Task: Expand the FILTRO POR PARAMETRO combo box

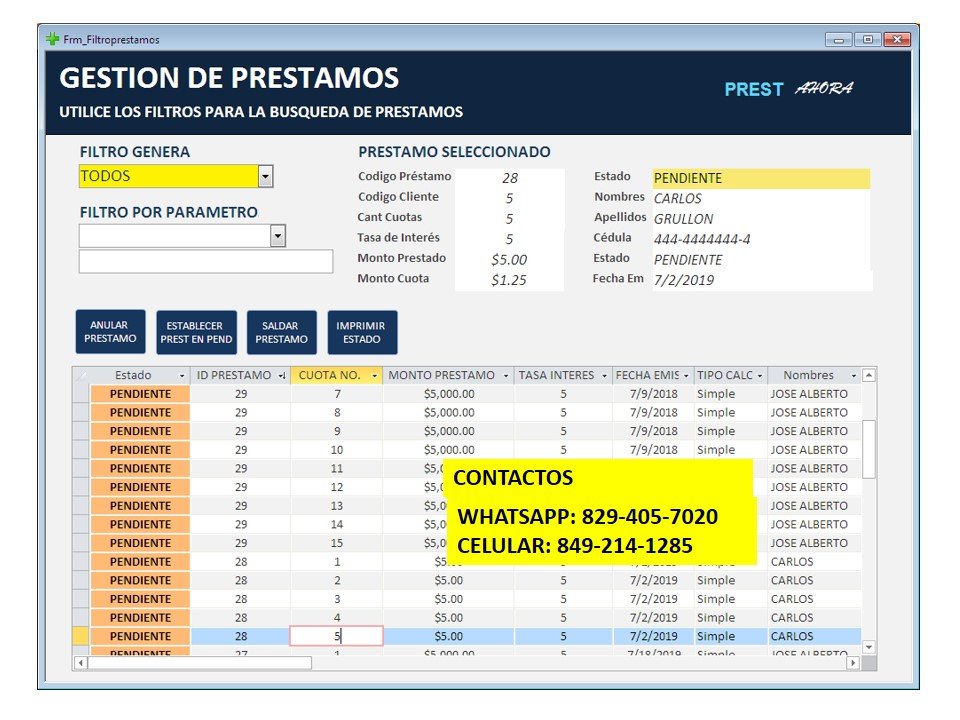Action: point(278,236)
